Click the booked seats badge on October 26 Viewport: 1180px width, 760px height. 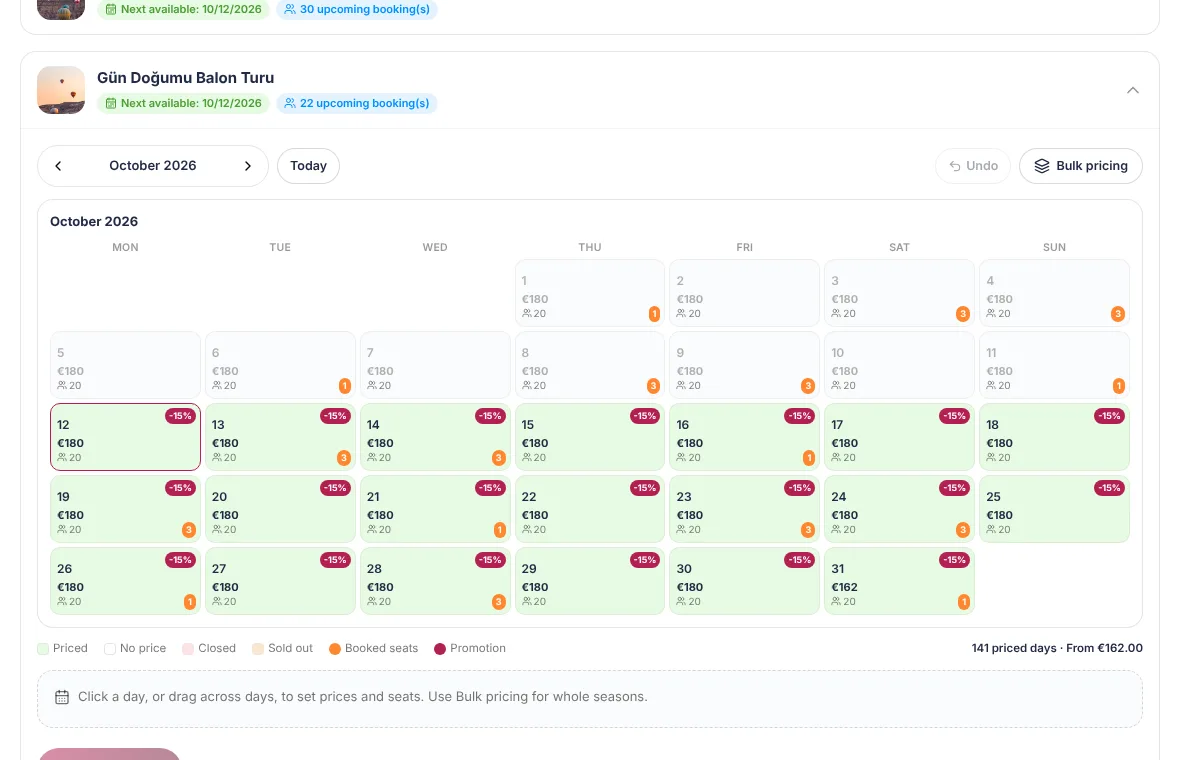point(190,602)
